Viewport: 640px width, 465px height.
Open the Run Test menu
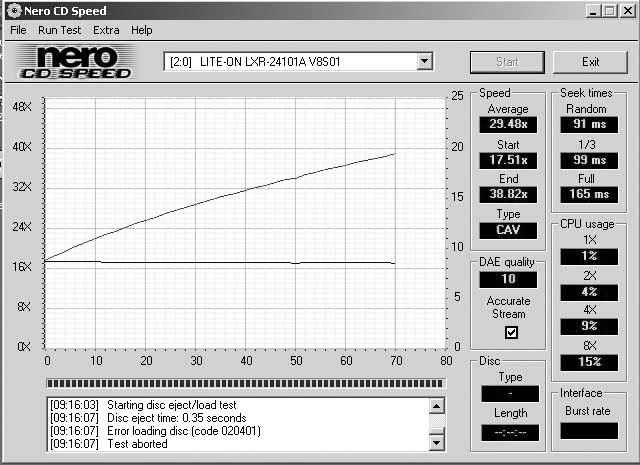pos(59,30)
